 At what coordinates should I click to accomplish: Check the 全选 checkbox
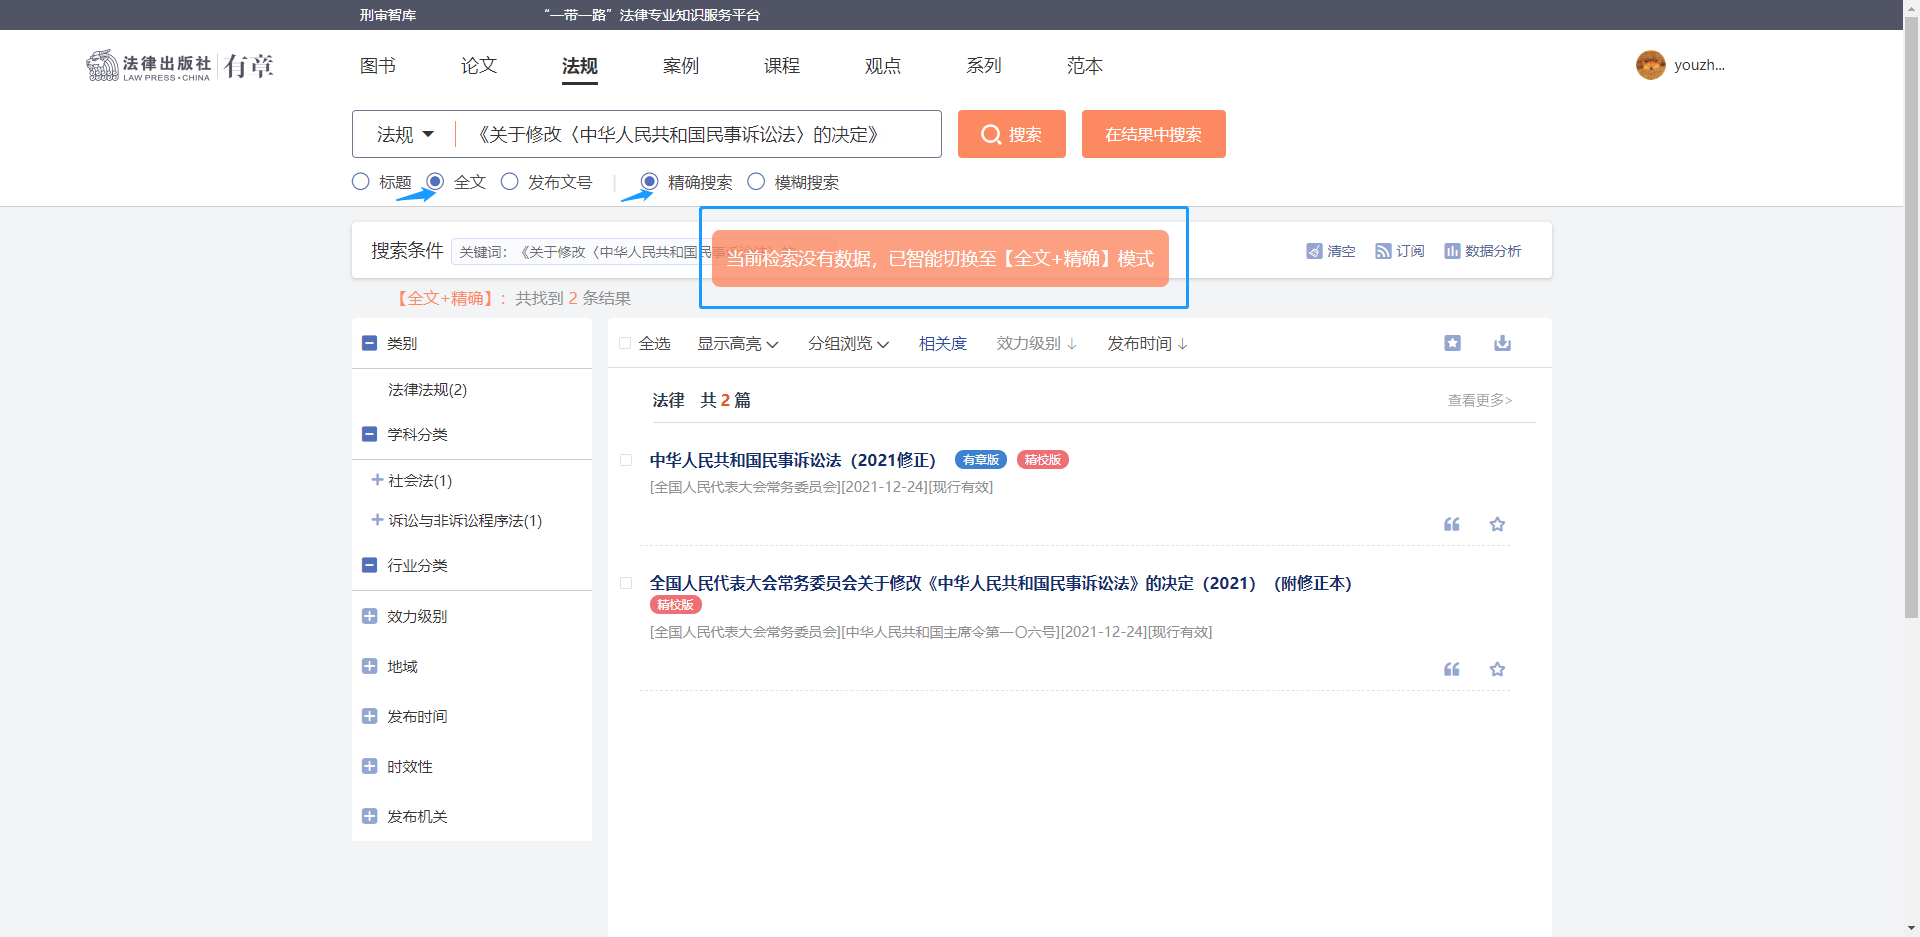pyautogui.click(x=625, y=344)
